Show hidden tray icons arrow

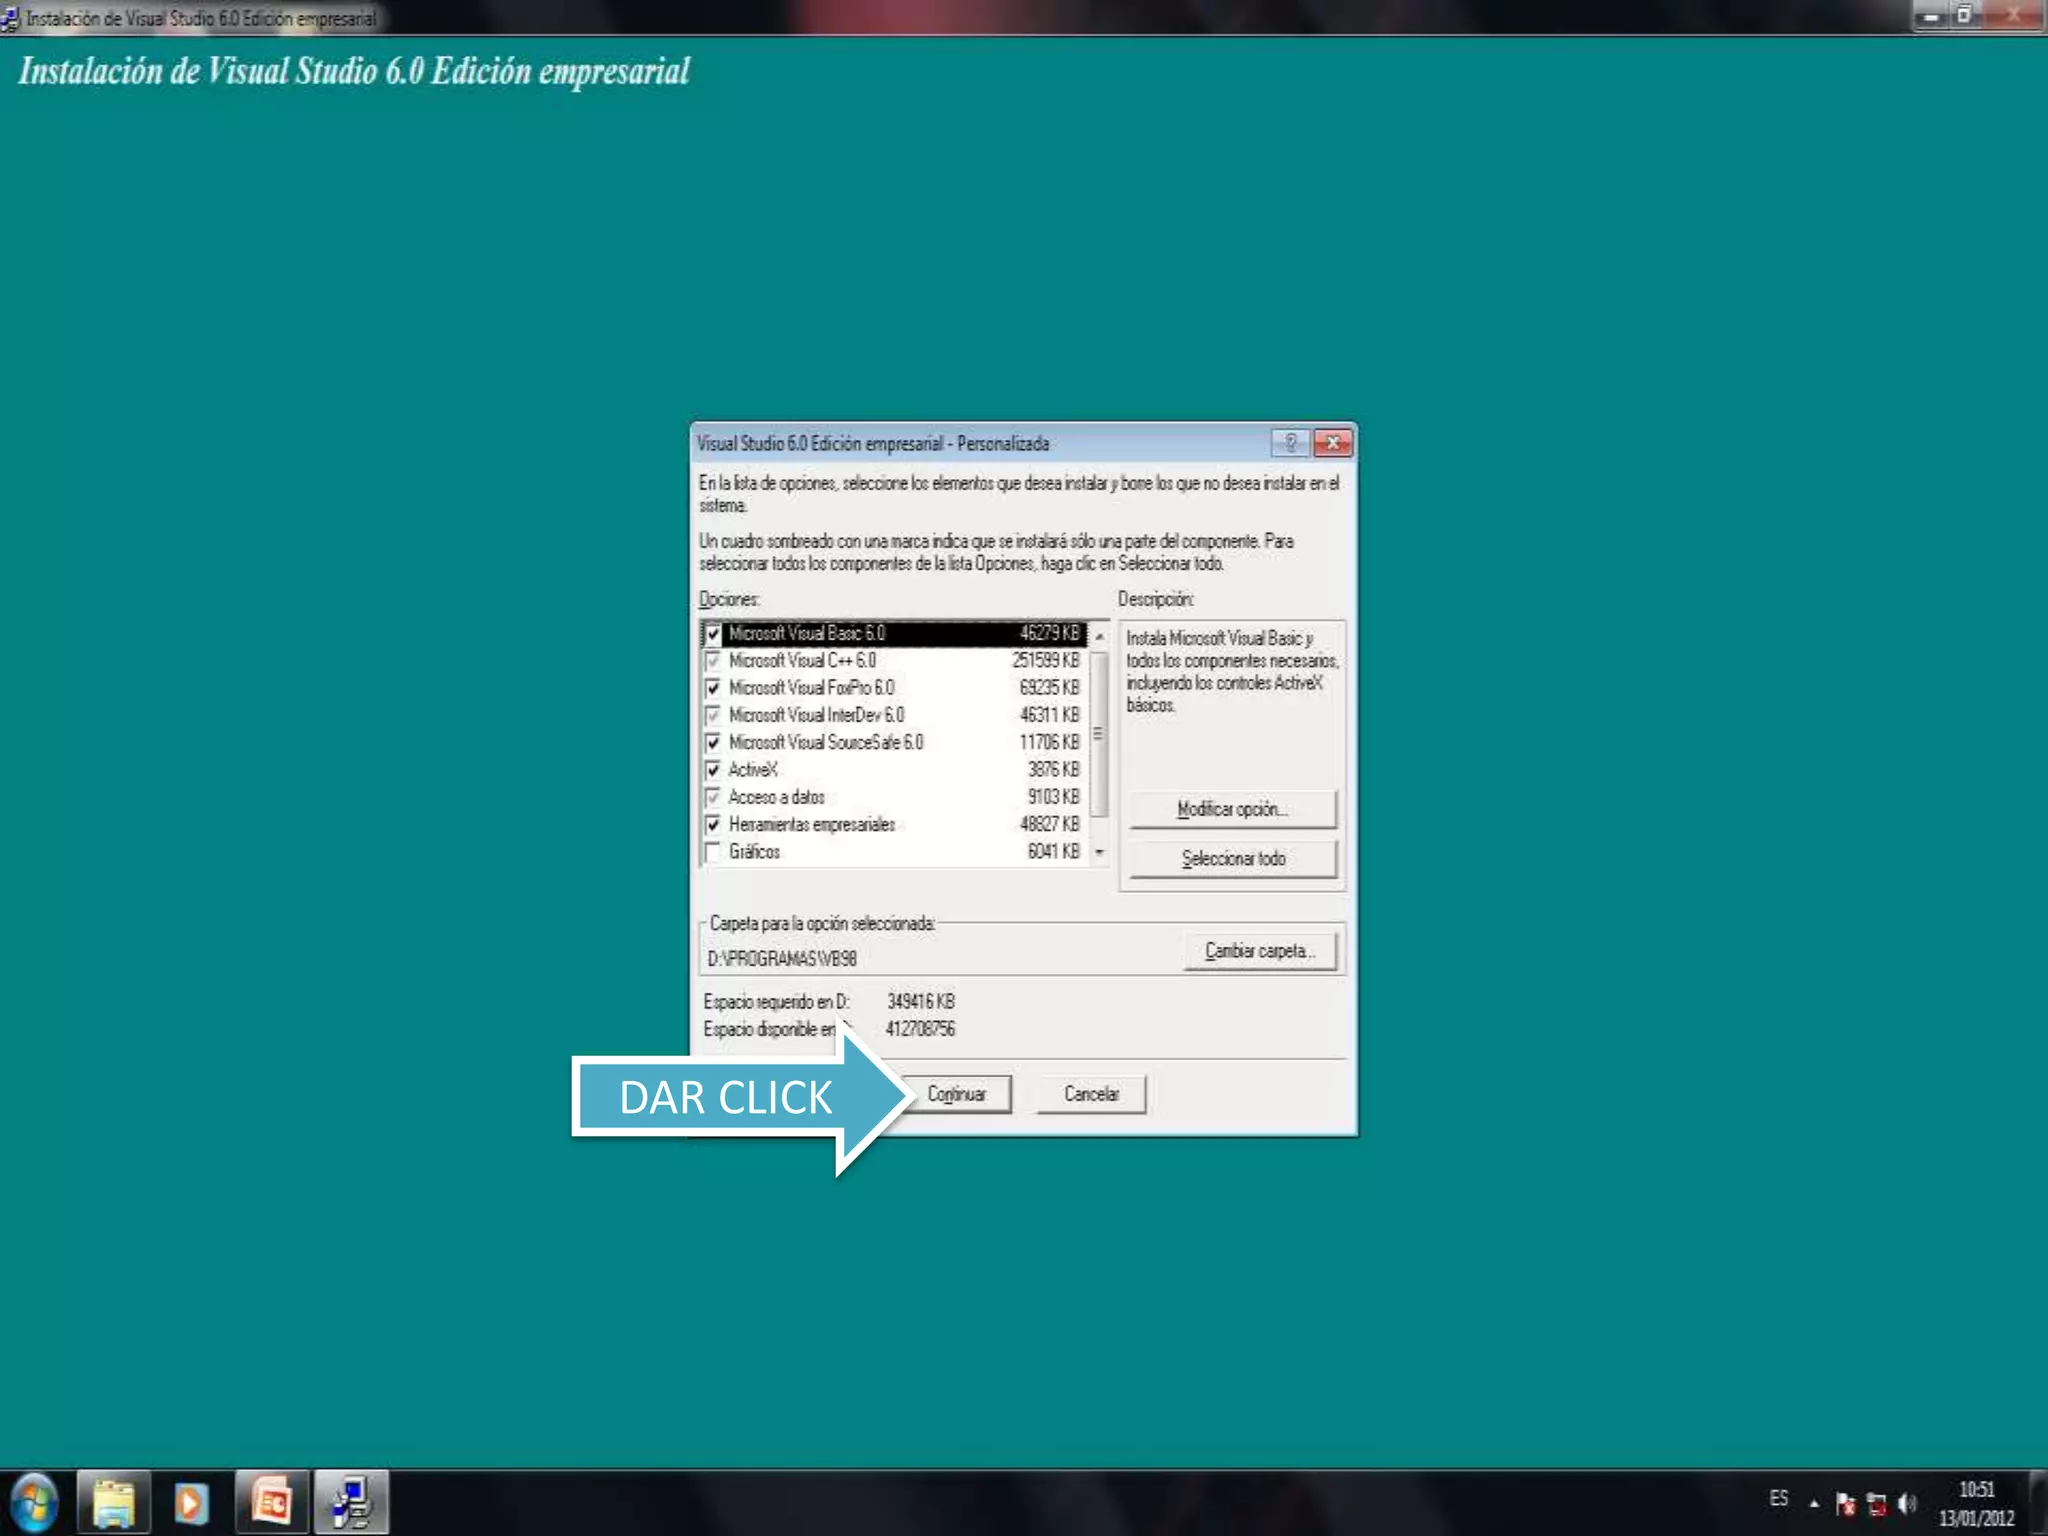tap(1814, 1503)
